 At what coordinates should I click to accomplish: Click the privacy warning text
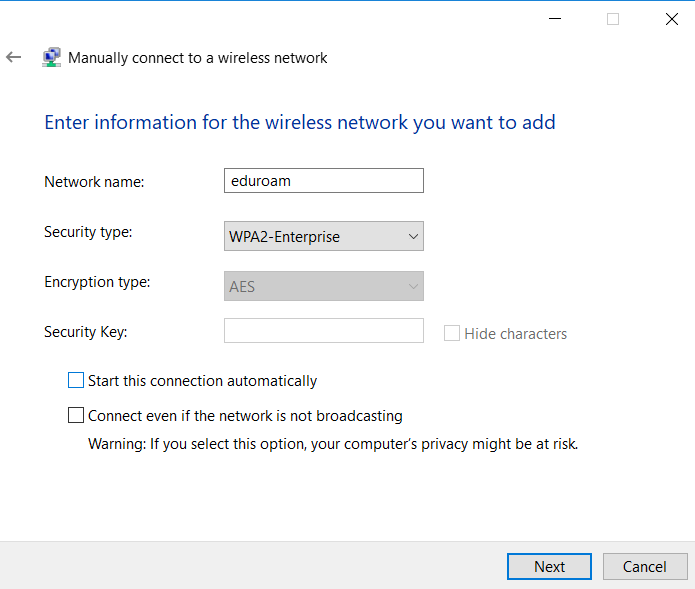[333, 444]
